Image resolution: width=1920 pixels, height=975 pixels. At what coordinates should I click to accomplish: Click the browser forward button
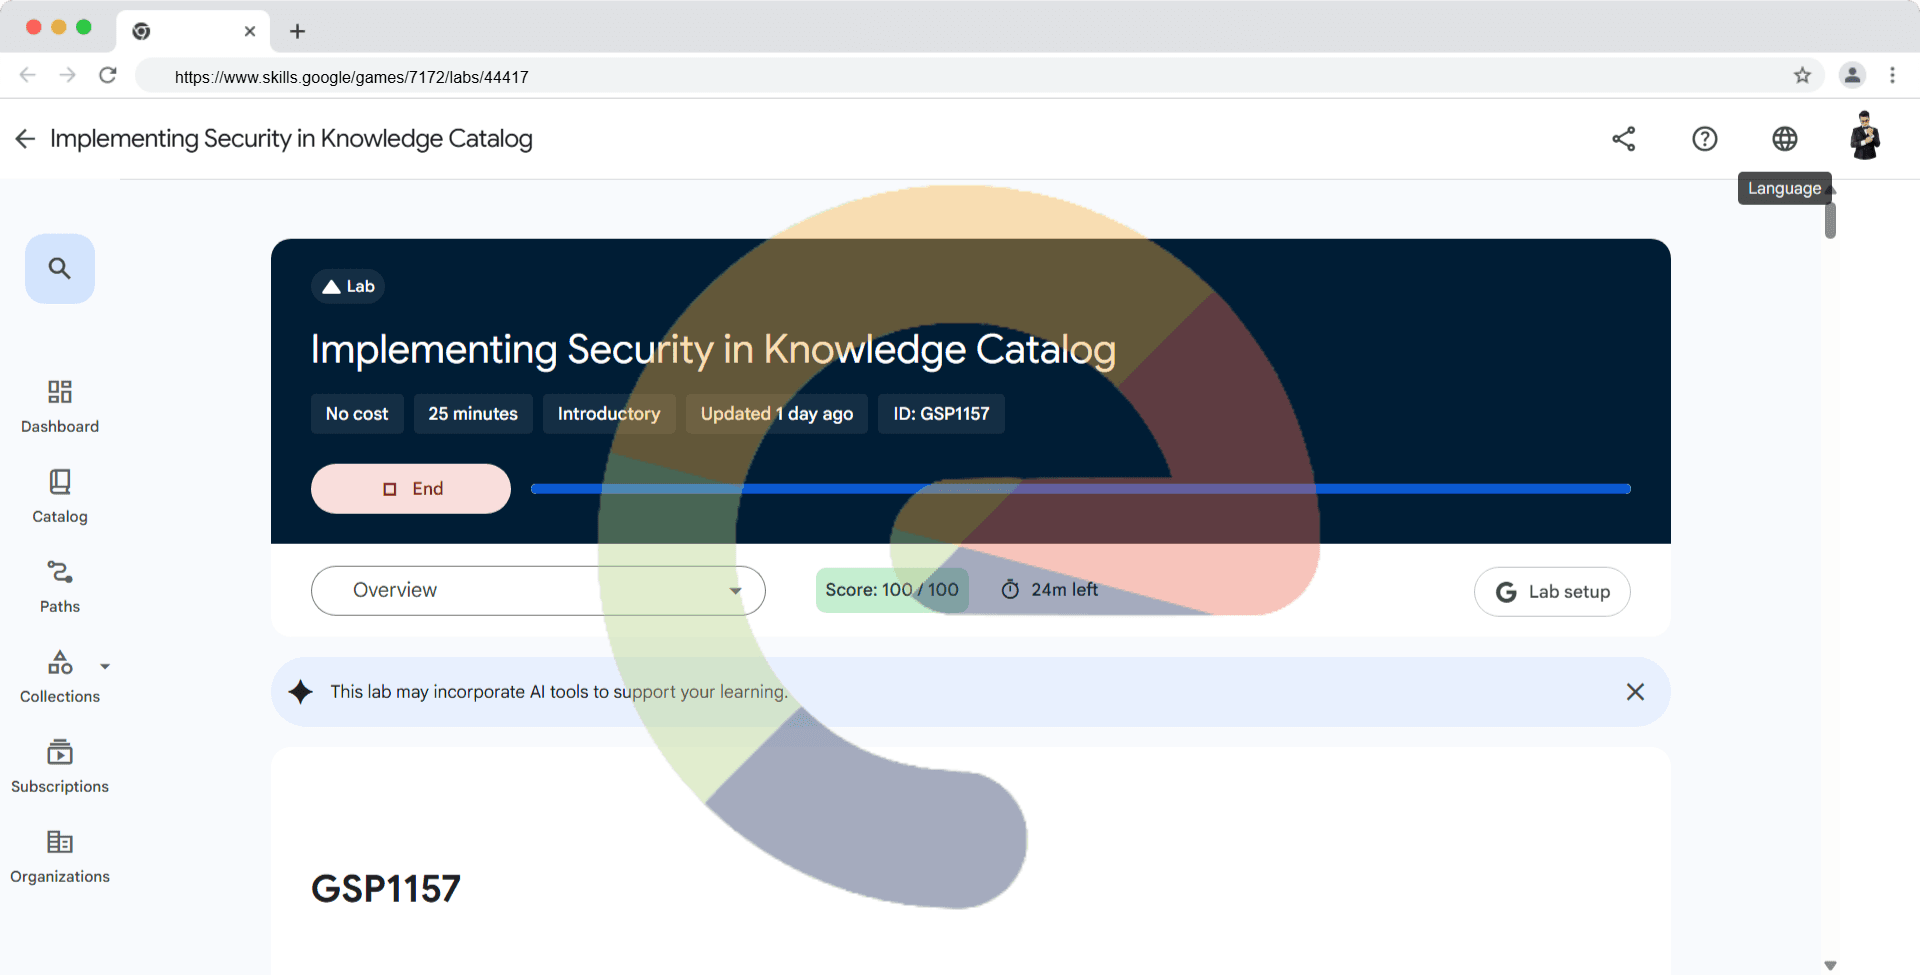coord(67,75)
